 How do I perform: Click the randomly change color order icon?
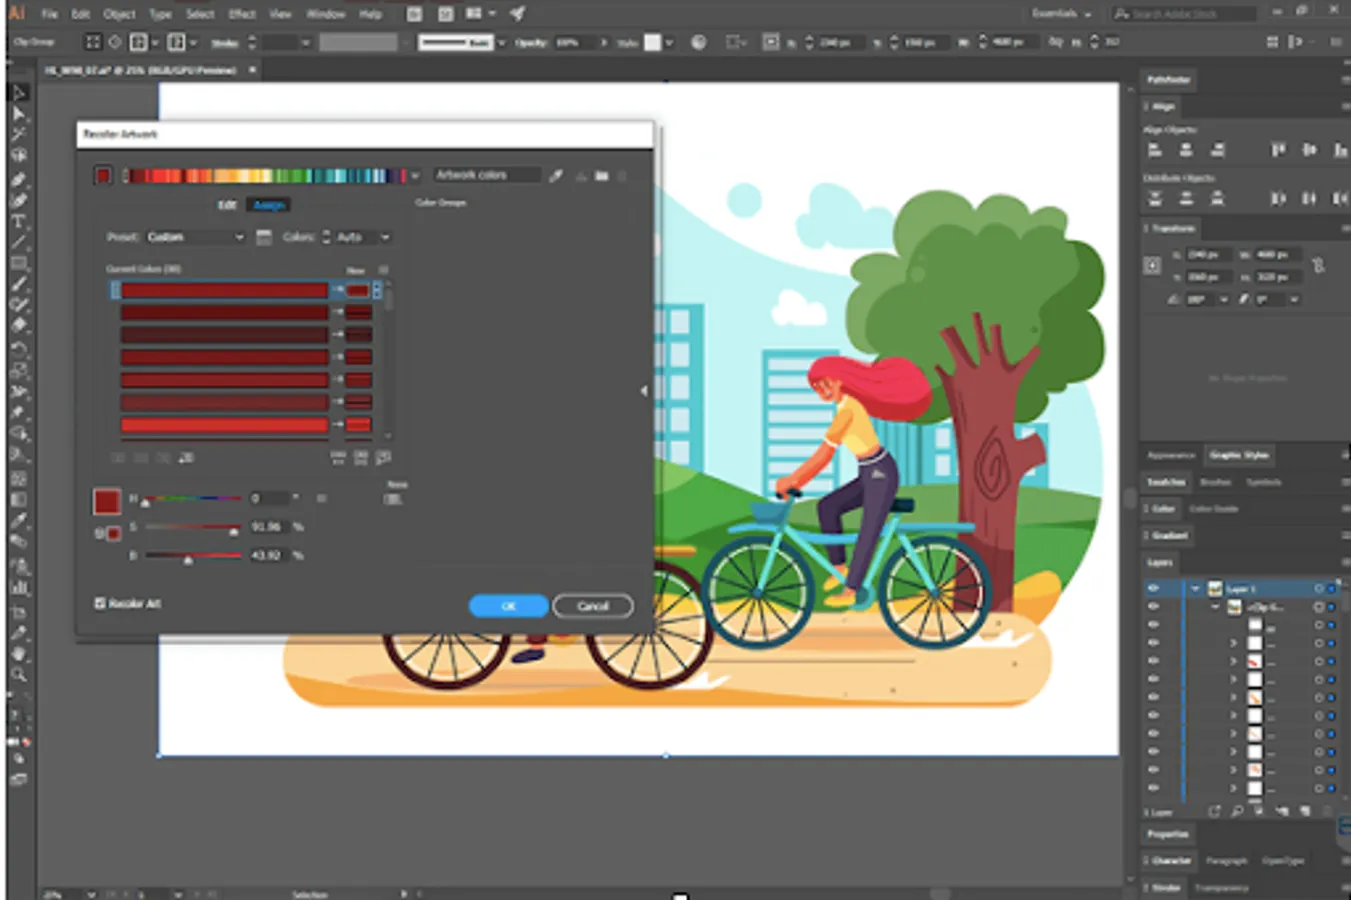[338, 458]
